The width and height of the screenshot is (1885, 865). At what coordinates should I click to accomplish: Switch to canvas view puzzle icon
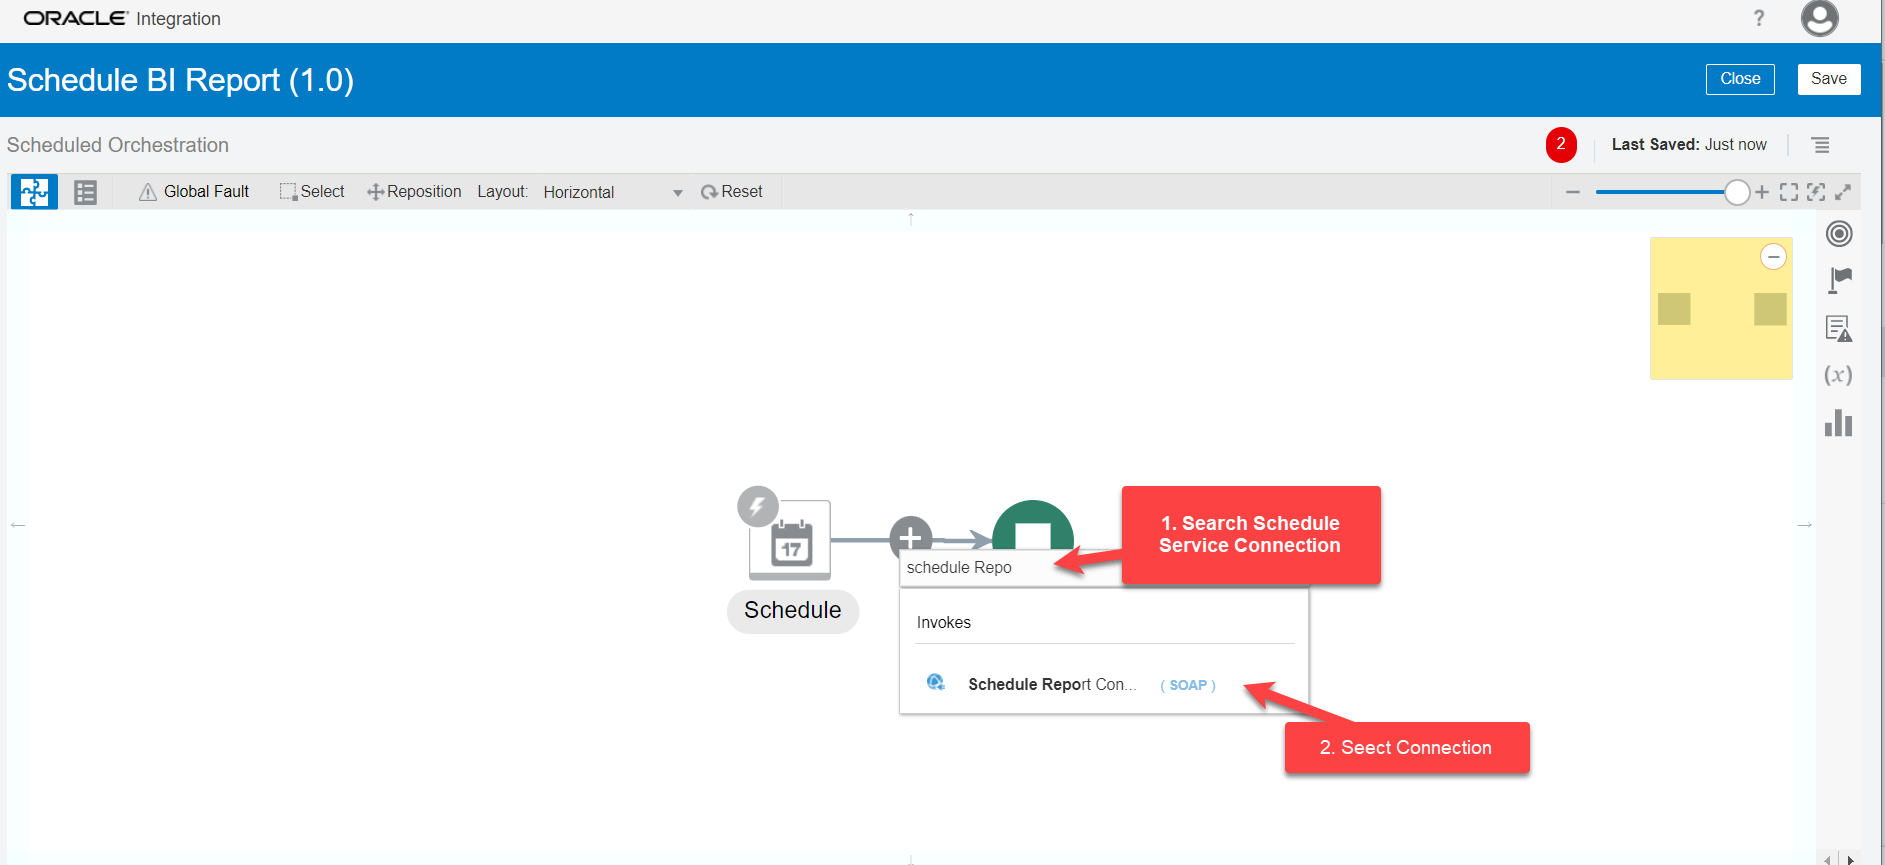[34, 192]
